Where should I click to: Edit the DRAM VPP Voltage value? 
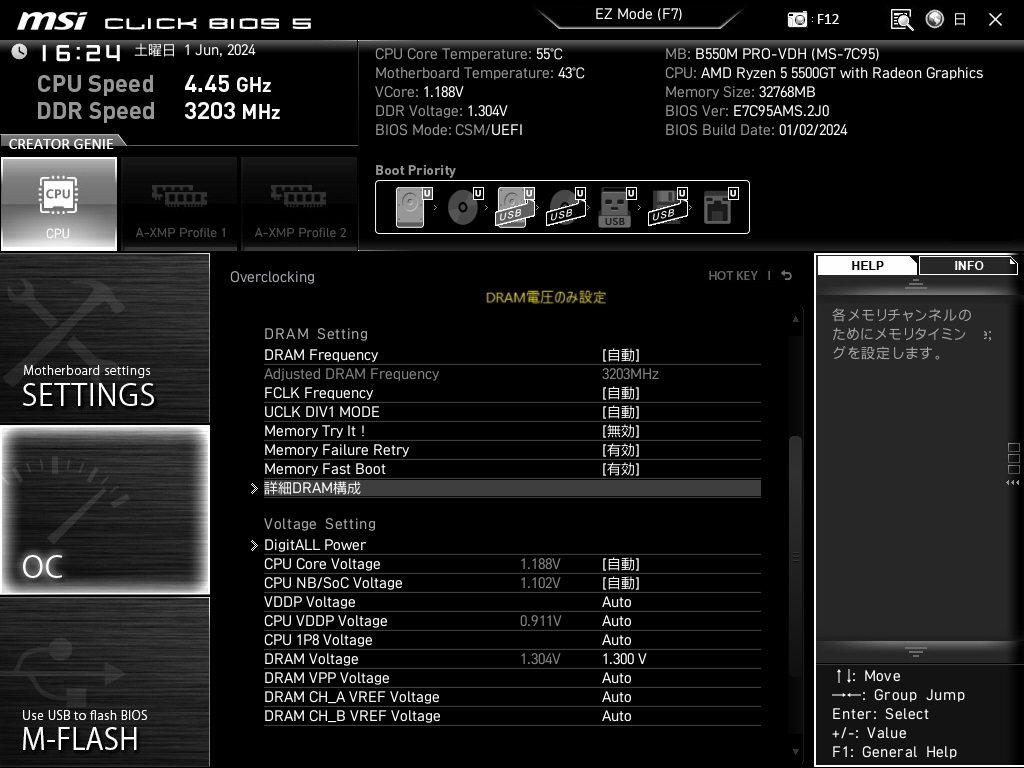(x=616, y=678)
